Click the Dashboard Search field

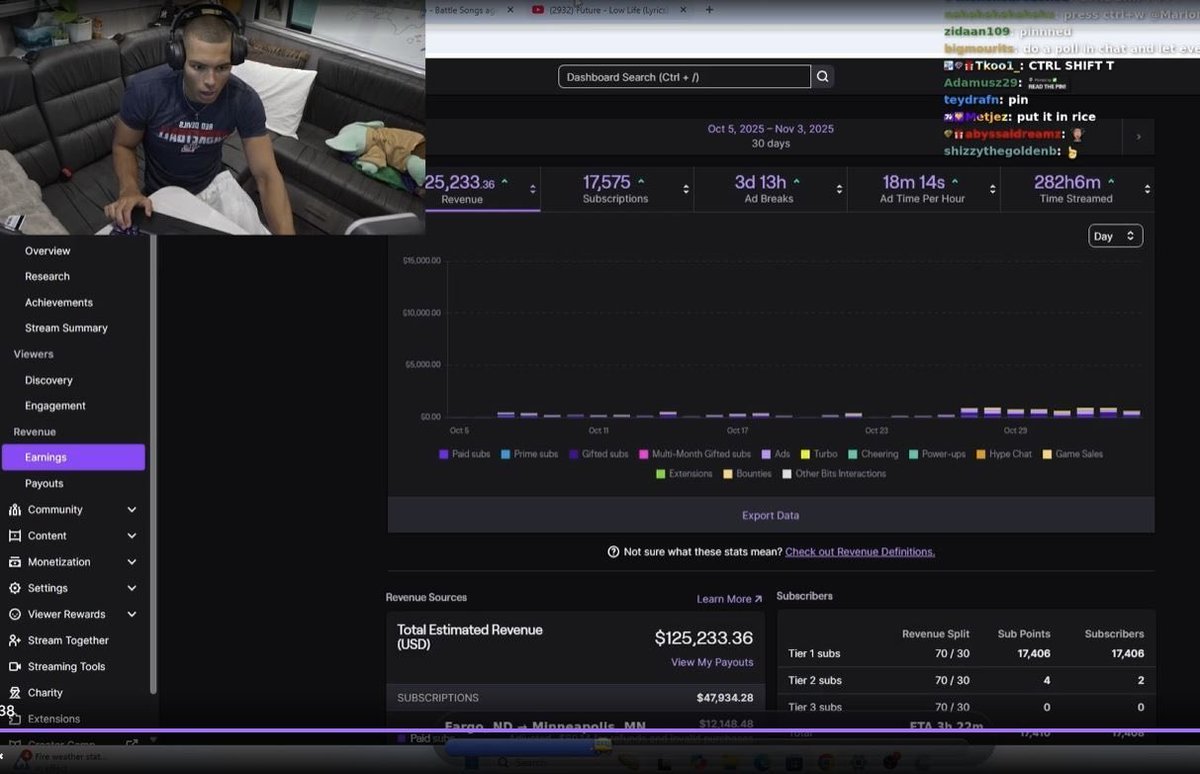pyautogui.click(x=684, y=77)
